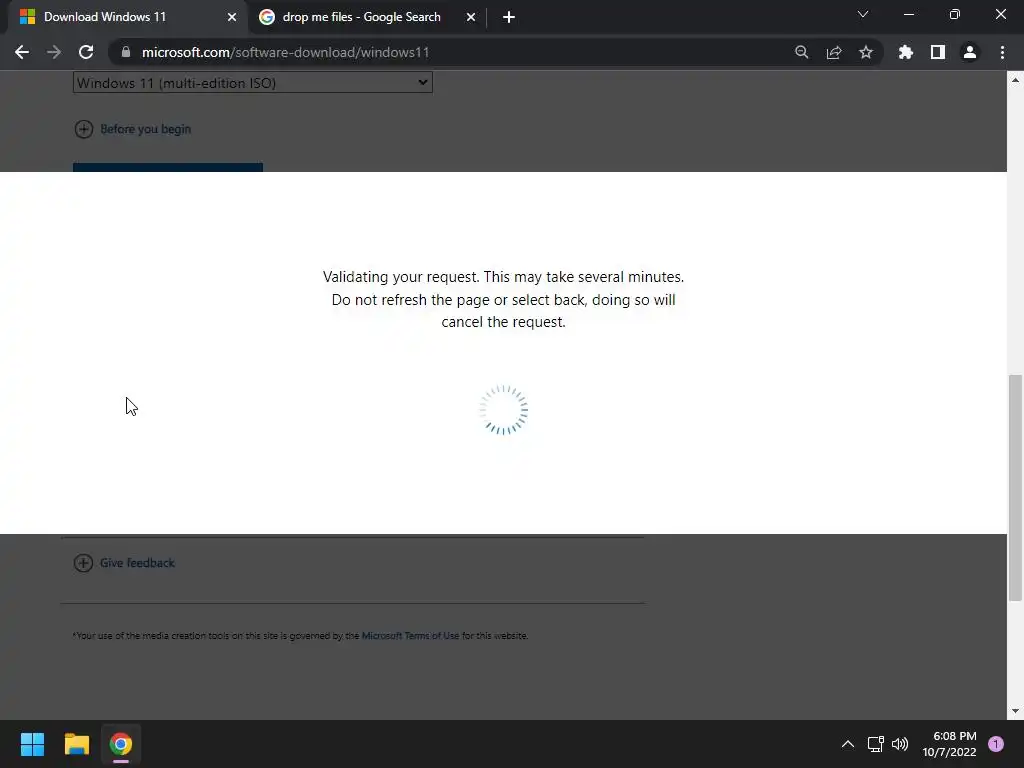Reload the page with the refresh icon
The image size is (1024, 768).
pyautogui.click(x=86, y=52)
